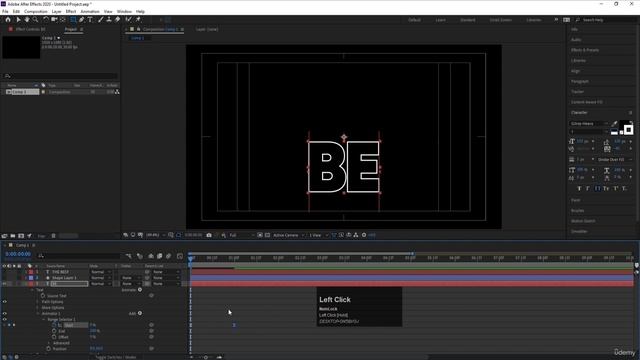The width and height of the screenshot is (640, 360).
Task: Click the snapshot camera icon below viewer
Action: click(209, 235)
